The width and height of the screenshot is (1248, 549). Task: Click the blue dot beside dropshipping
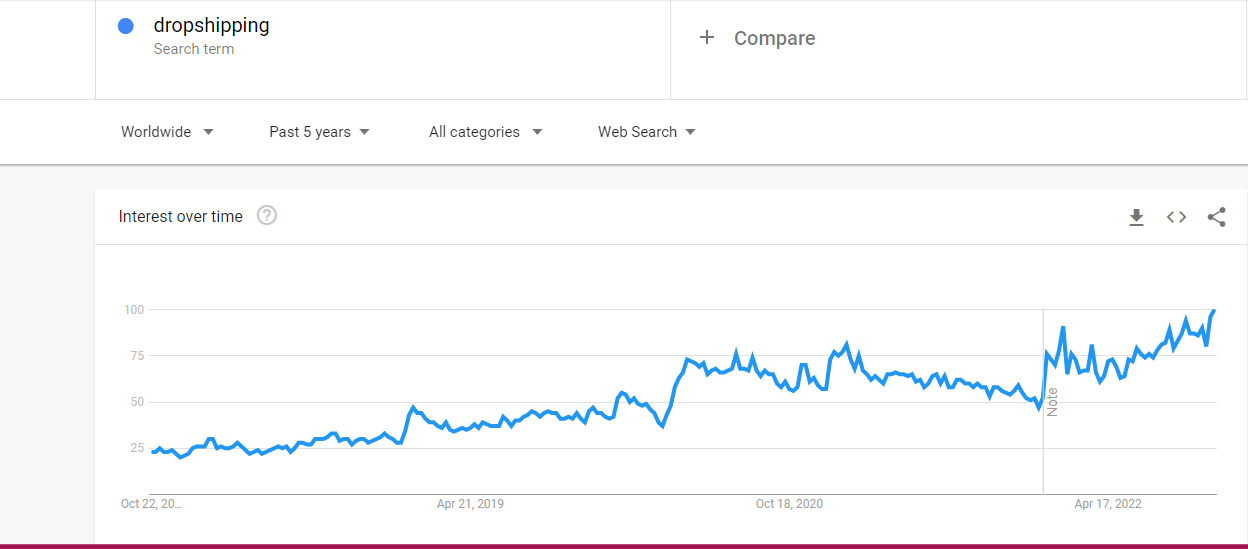(126, 26)
